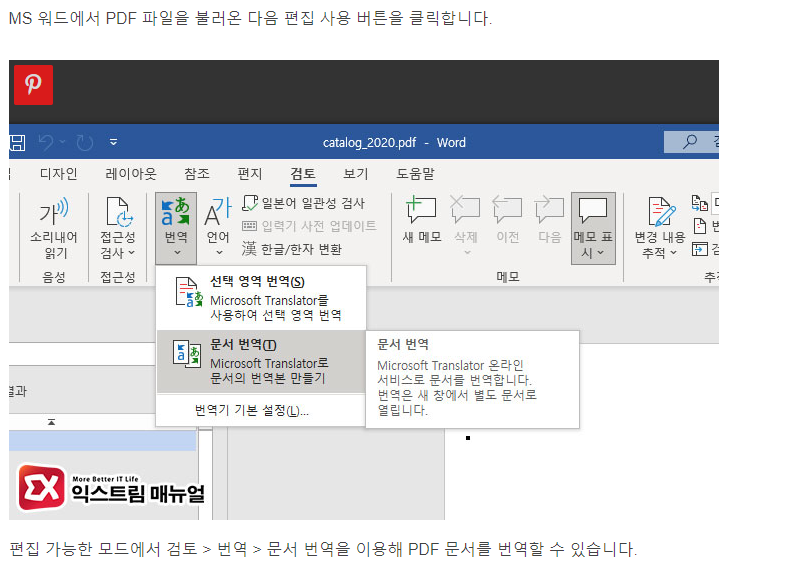Click the 소리내어 읽기 read aloud icon

click(x=54, y=211)
